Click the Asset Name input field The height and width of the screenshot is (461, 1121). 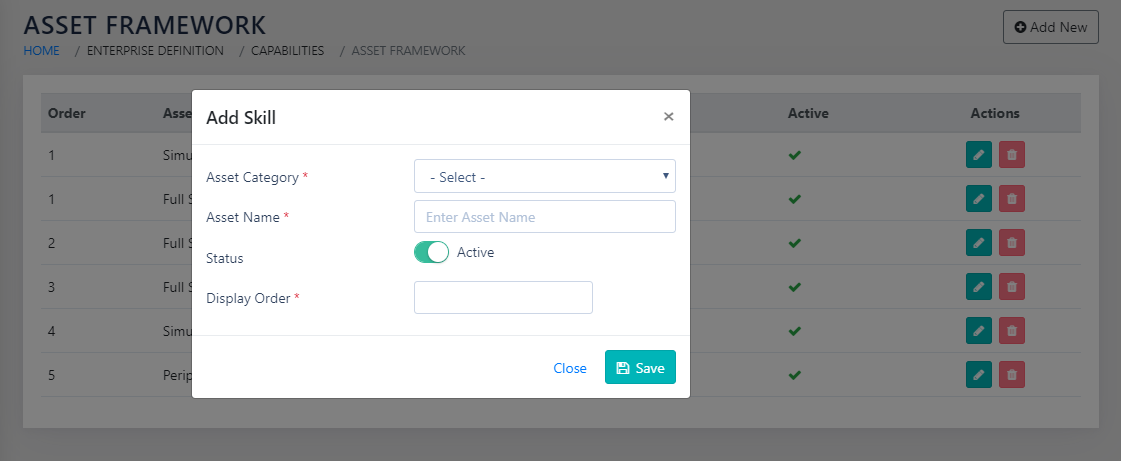coord(544,217)
